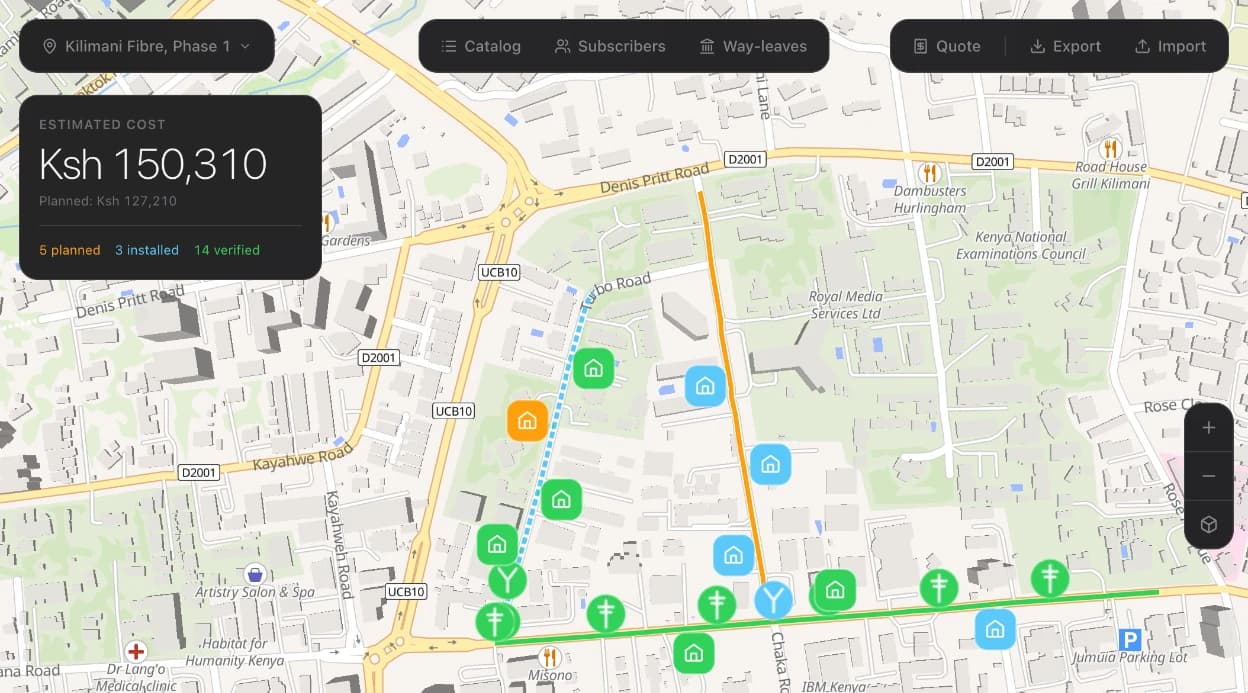Open the Catalog menu
This screenshot has height=693, width=1248.
tap(481, 46)
